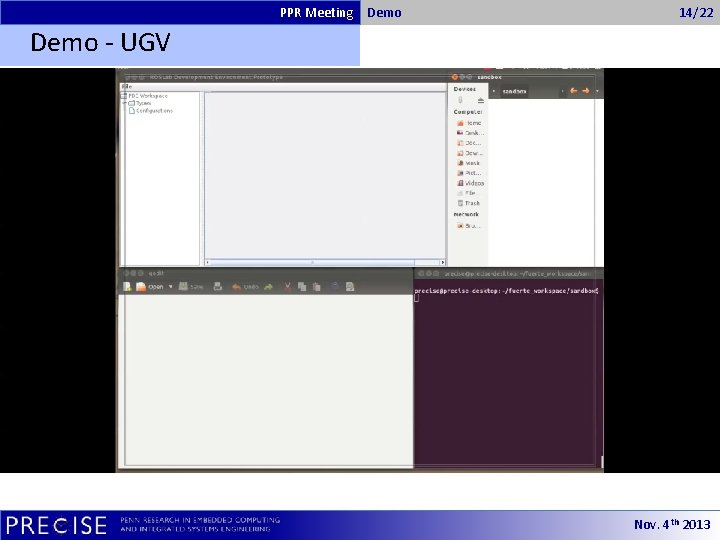Open Browse Network in file manager sidebar
The width and height of the screenshot is (720, 540).
coord(468,225)
